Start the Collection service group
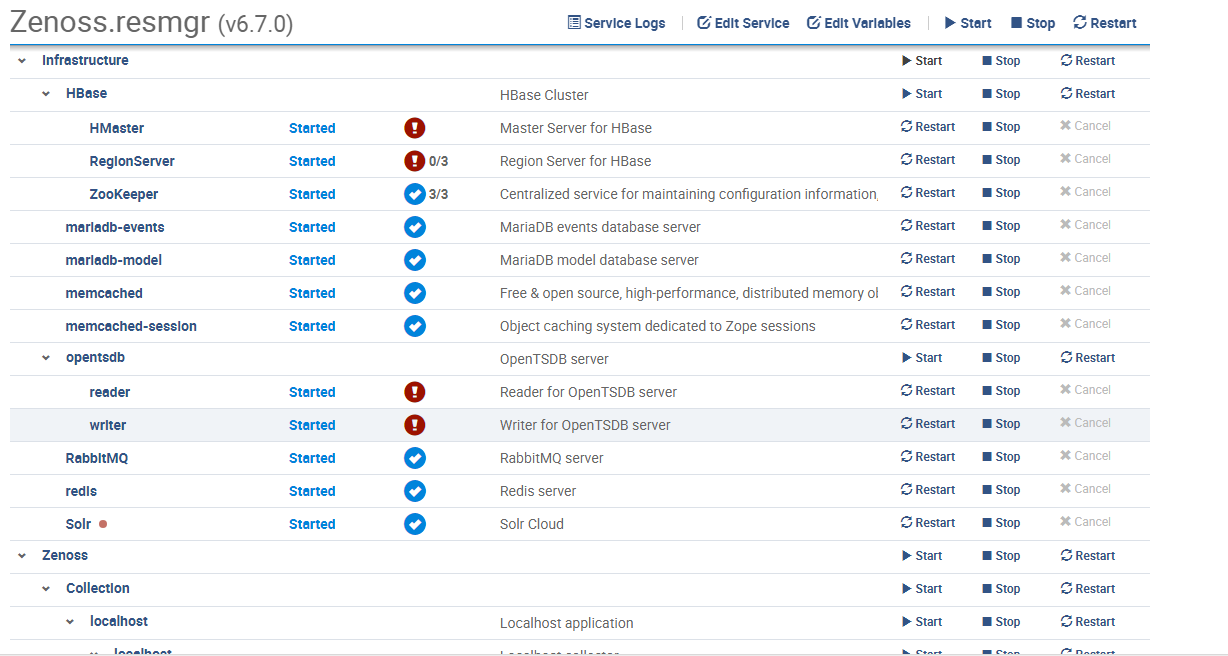Image resolution: width=1228 pixels, height=656 pixels. click(x=921, y=588)
